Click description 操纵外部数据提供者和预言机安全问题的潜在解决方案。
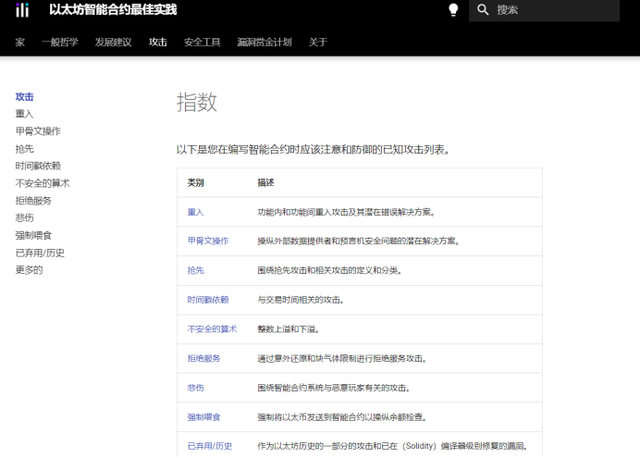 tap(358, 241)
